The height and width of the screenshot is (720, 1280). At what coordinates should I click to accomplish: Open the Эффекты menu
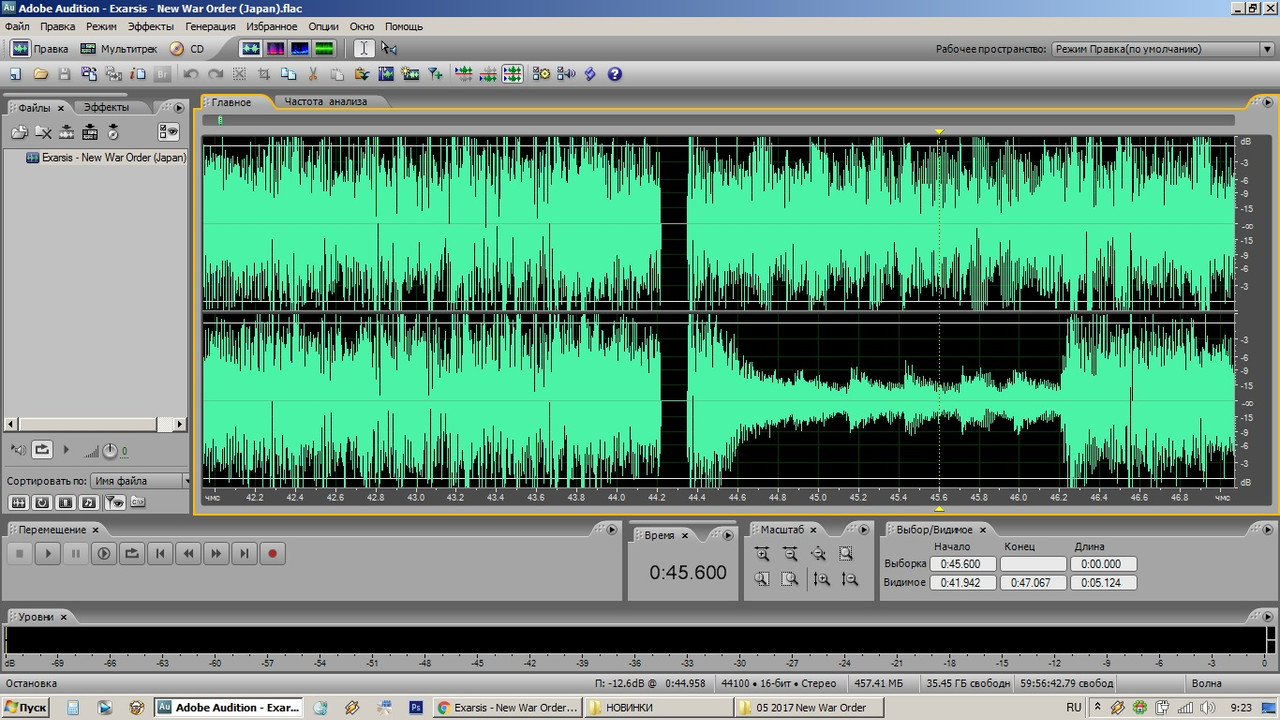tap(151, 26)
